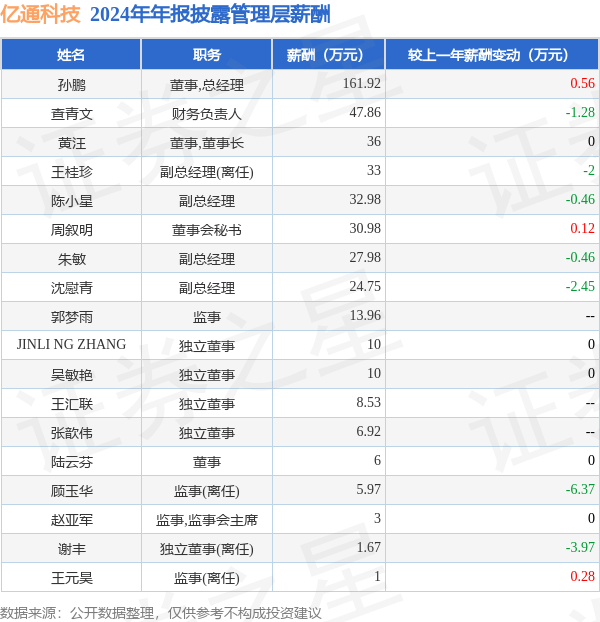Click the name 周叙明
Viewport: 600px width, 622px height.
point(71,230)
